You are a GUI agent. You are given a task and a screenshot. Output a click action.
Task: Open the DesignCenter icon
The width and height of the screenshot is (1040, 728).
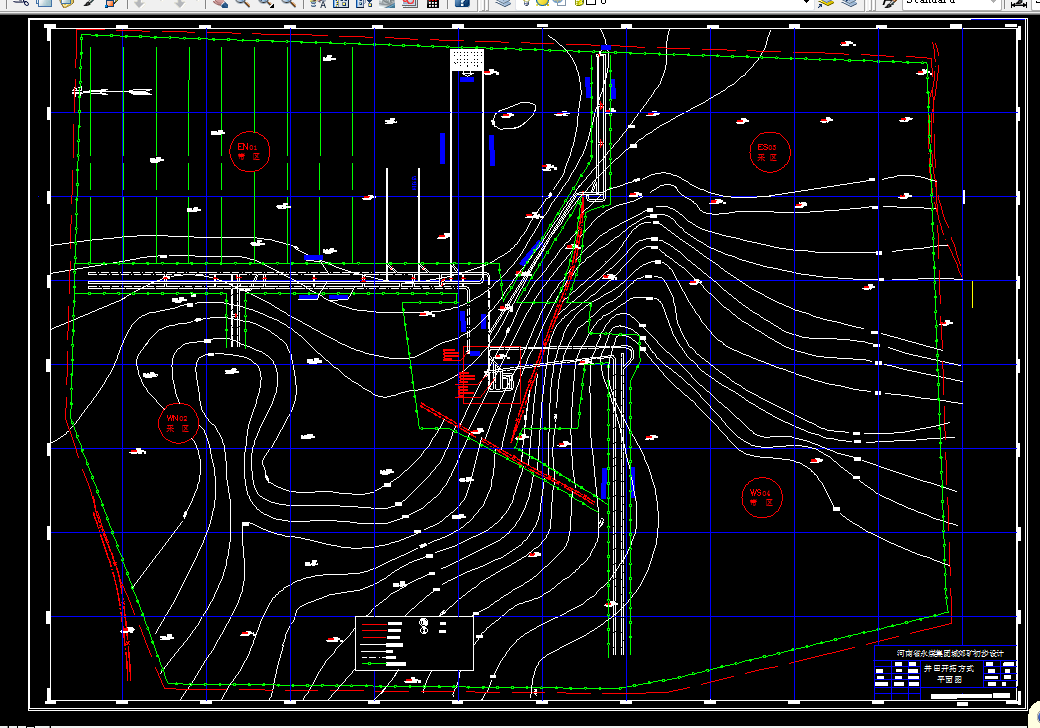341,3
